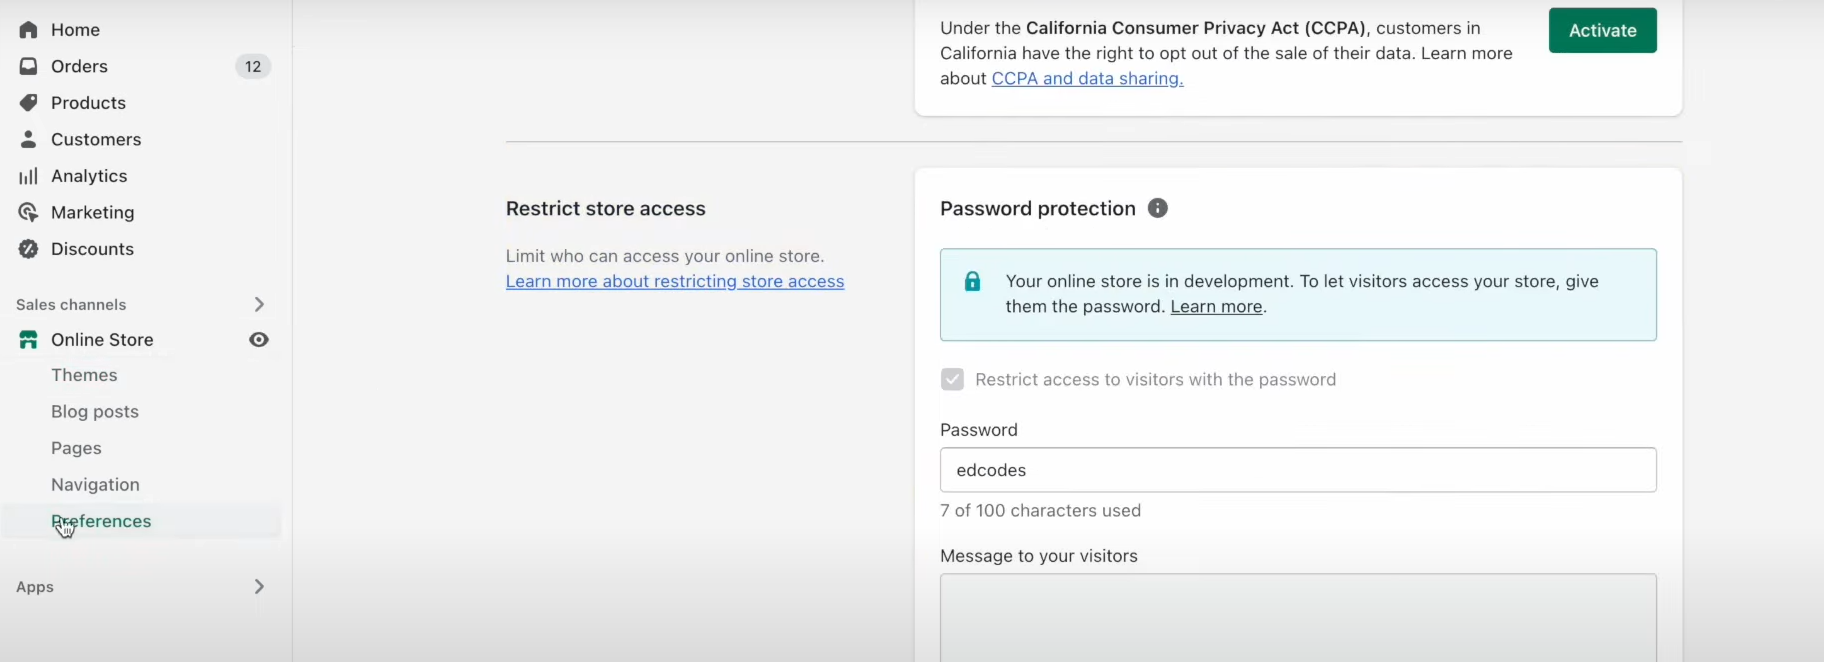Go to Navigation in the sidebar
Viewport: 1824px width, 662px height.
(95, 485)
